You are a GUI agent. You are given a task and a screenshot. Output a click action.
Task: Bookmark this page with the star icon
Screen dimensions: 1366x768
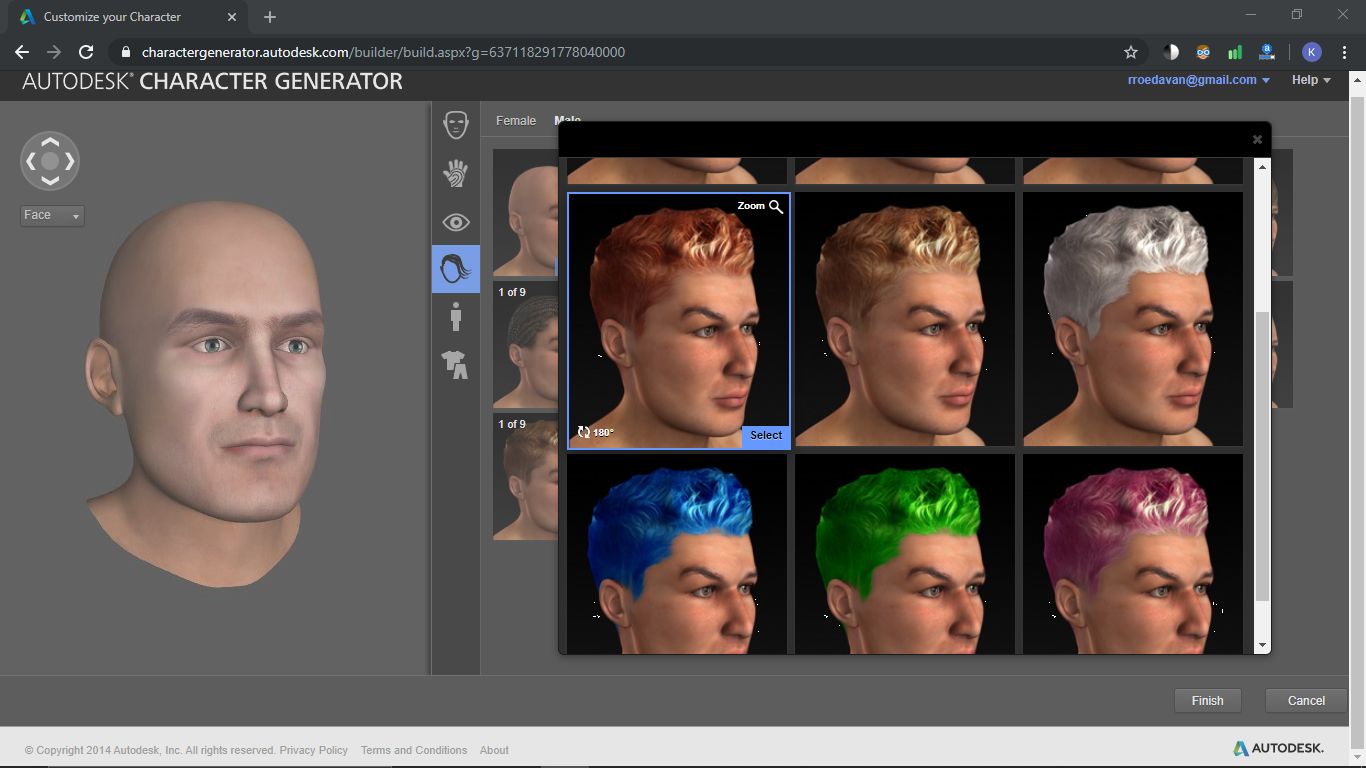(x=1131, y=52)
